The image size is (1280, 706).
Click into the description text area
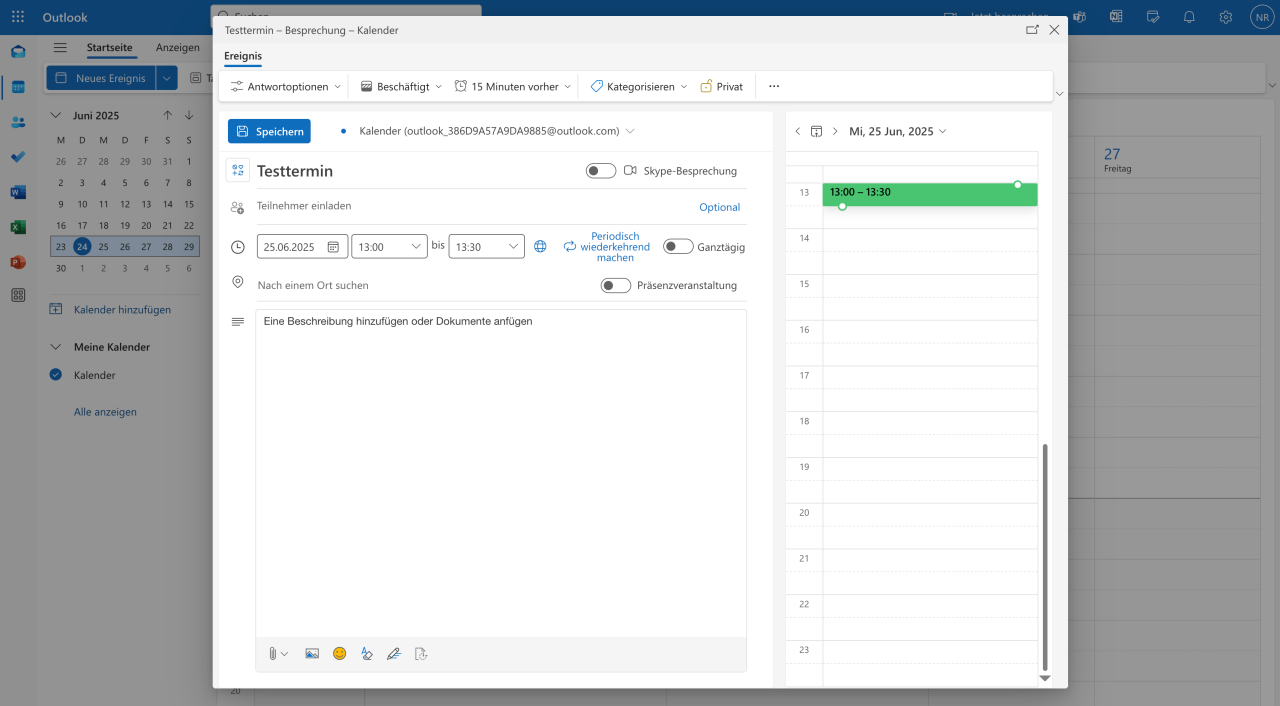click(x=501, y=472)
